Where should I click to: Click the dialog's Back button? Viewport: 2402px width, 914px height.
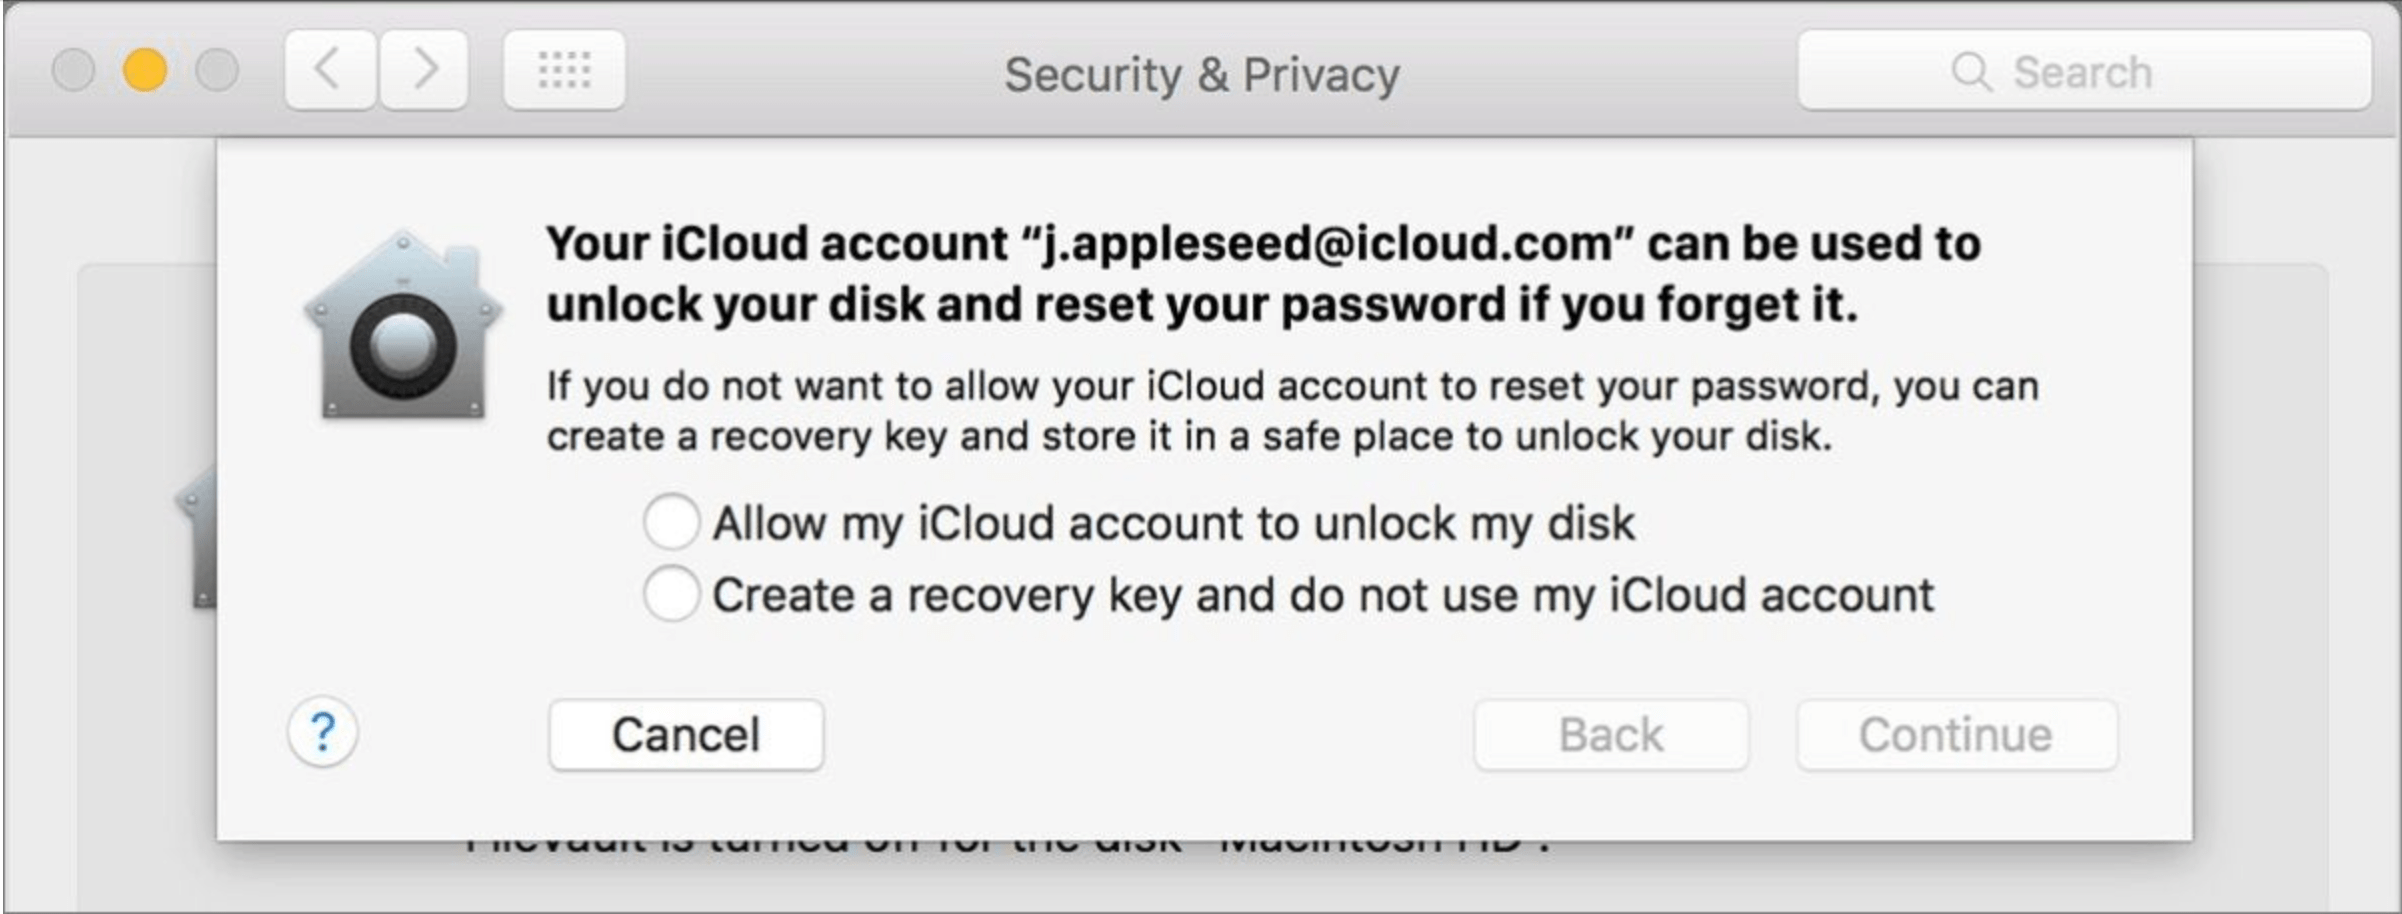[1611, 735]
